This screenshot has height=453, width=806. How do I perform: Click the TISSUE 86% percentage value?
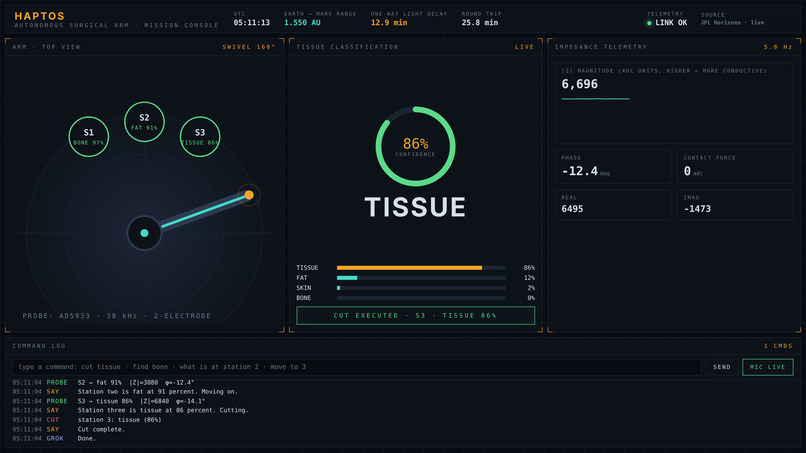529,268
